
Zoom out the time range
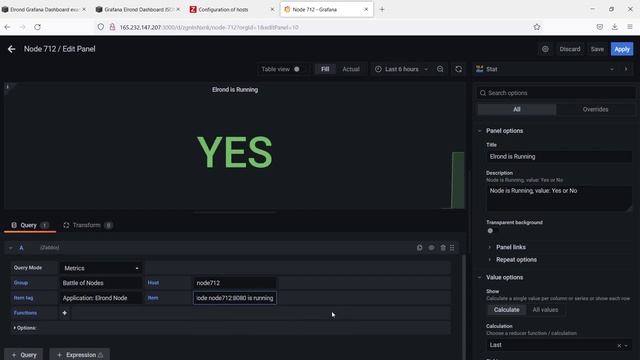coord(440,69)
